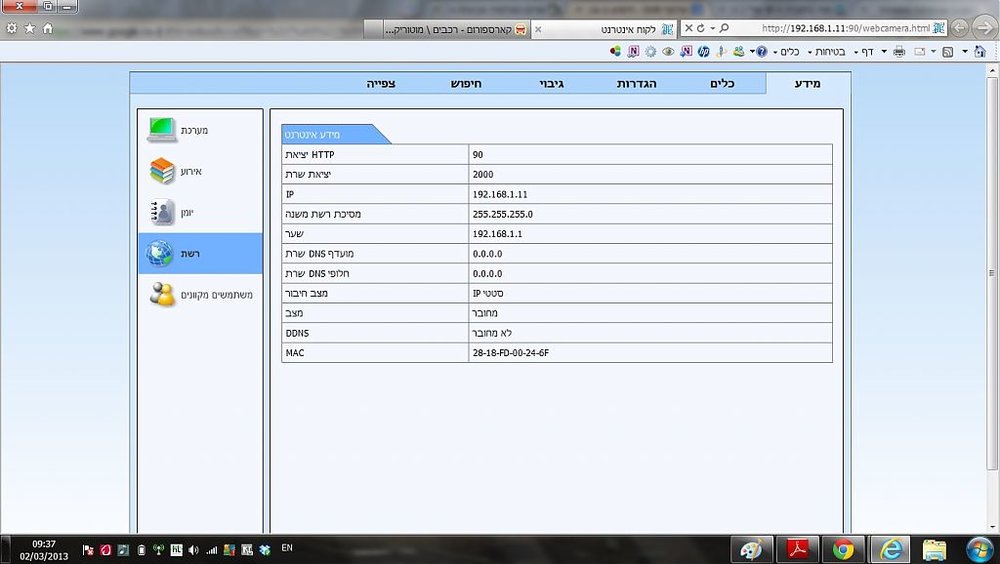Switch to the מידע (Info) tab
This screenshot has width=1000, height=564.
click(x=807, y=84)
